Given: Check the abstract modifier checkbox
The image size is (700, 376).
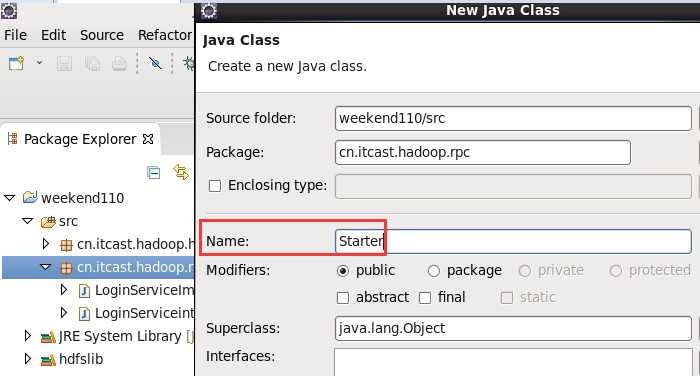Looking at the screenshot, I should 342,297.
